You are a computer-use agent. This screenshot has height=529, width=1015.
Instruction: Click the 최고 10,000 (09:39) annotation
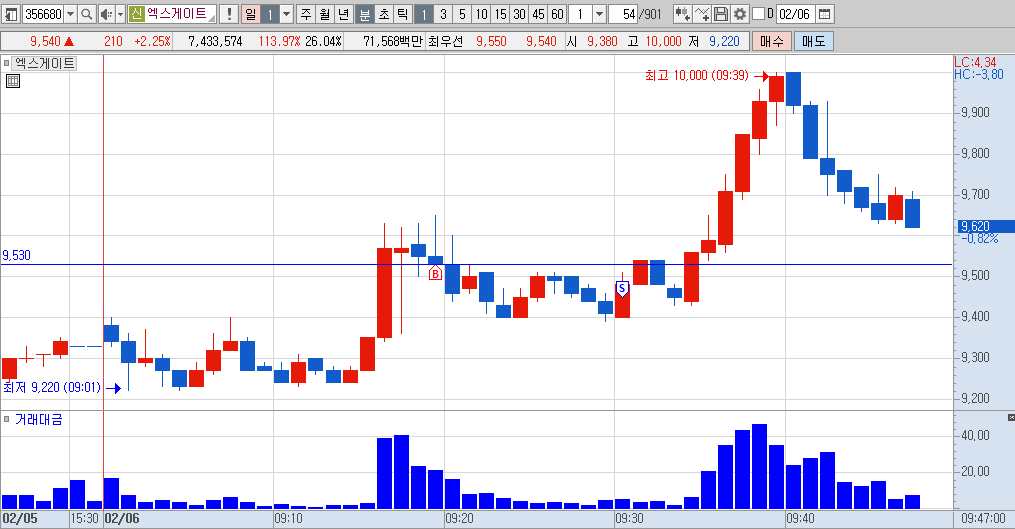pos(697,76)
